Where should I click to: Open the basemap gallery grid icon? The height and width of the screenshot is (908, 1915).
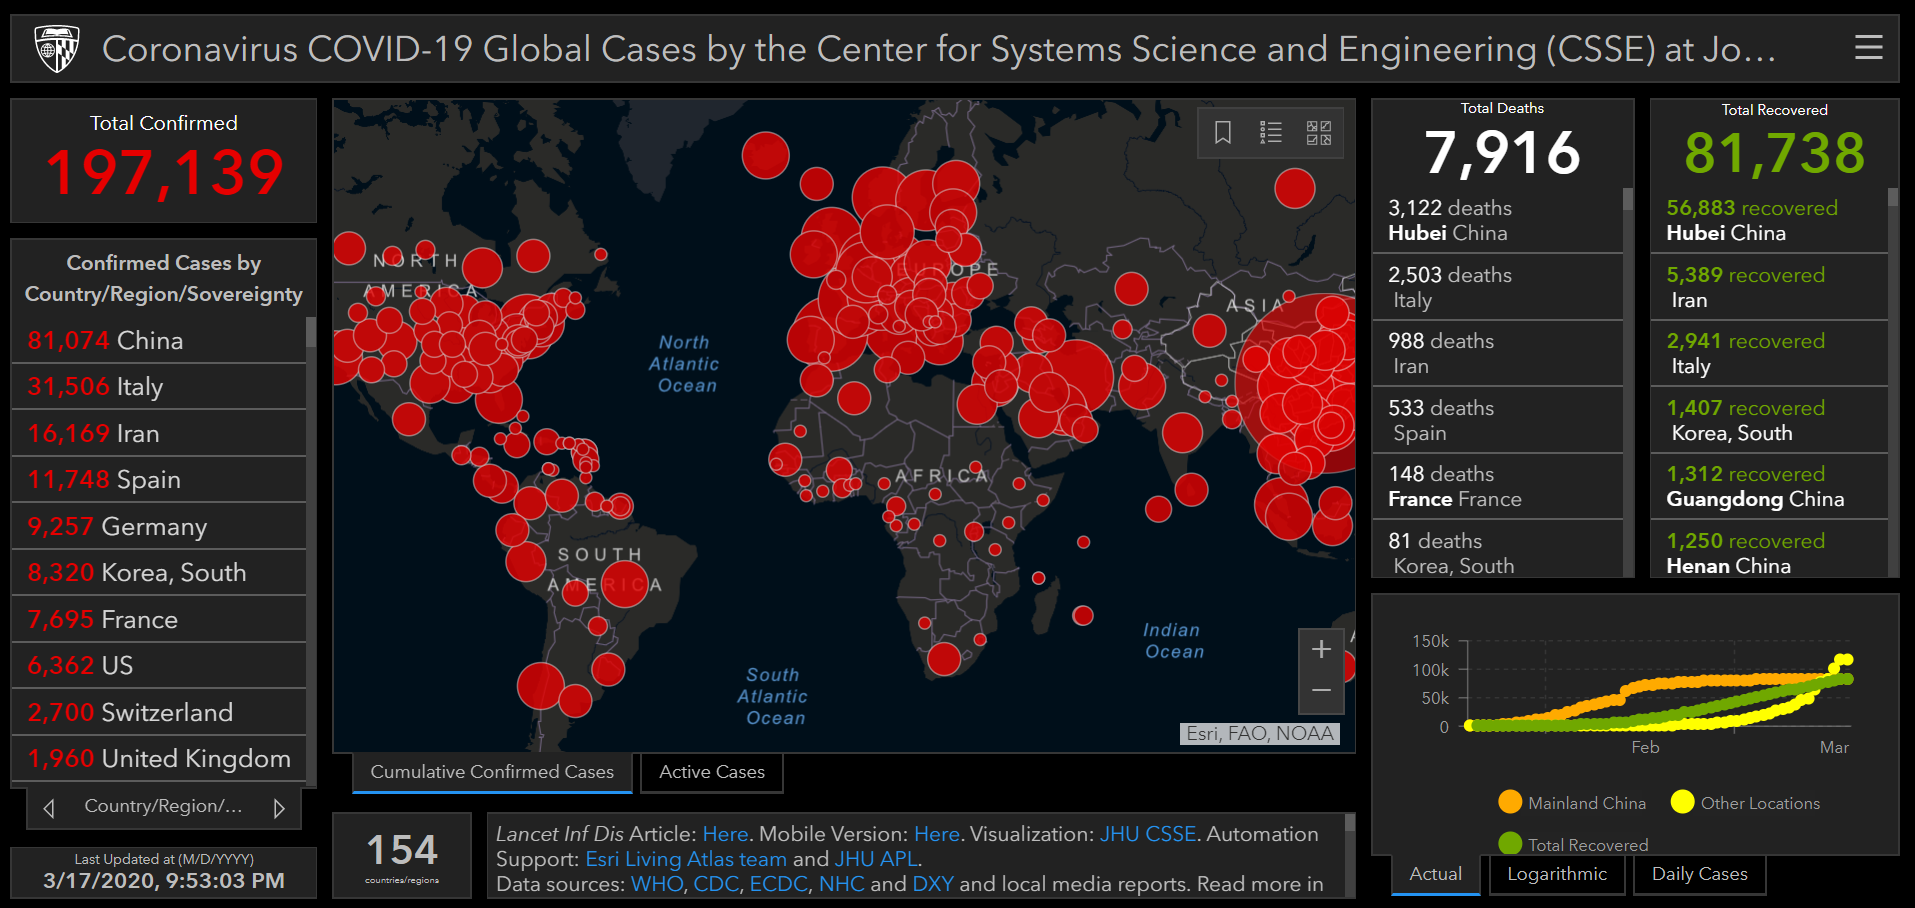coord(1318,133)
